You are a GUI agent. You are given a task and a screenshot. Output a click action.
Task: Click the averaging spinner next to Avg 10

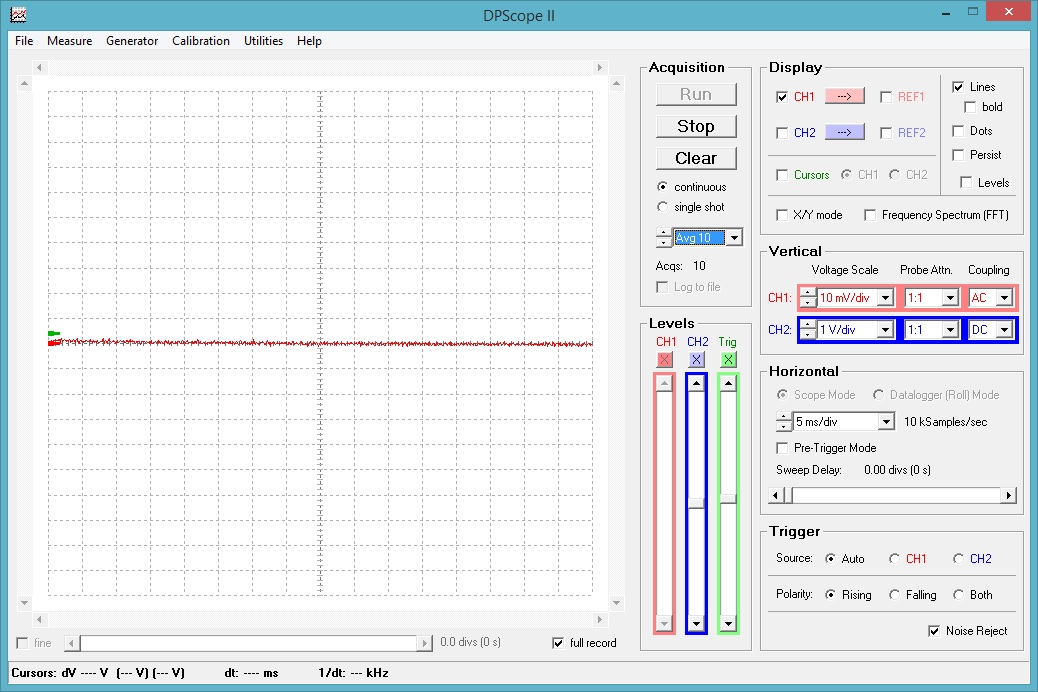tap(664, 237)
